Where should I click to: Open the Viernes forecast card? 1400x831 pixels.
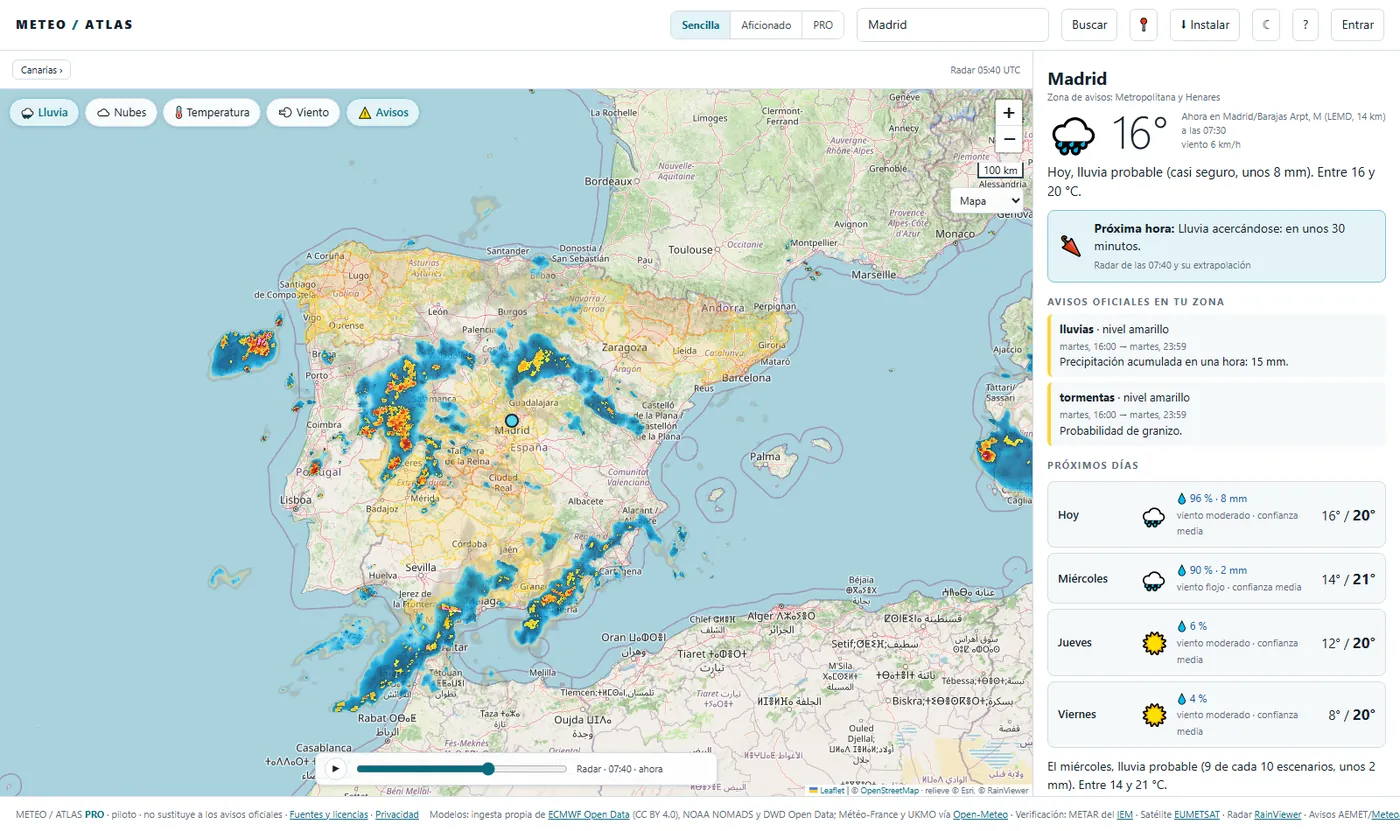[x=1216, y=715]
